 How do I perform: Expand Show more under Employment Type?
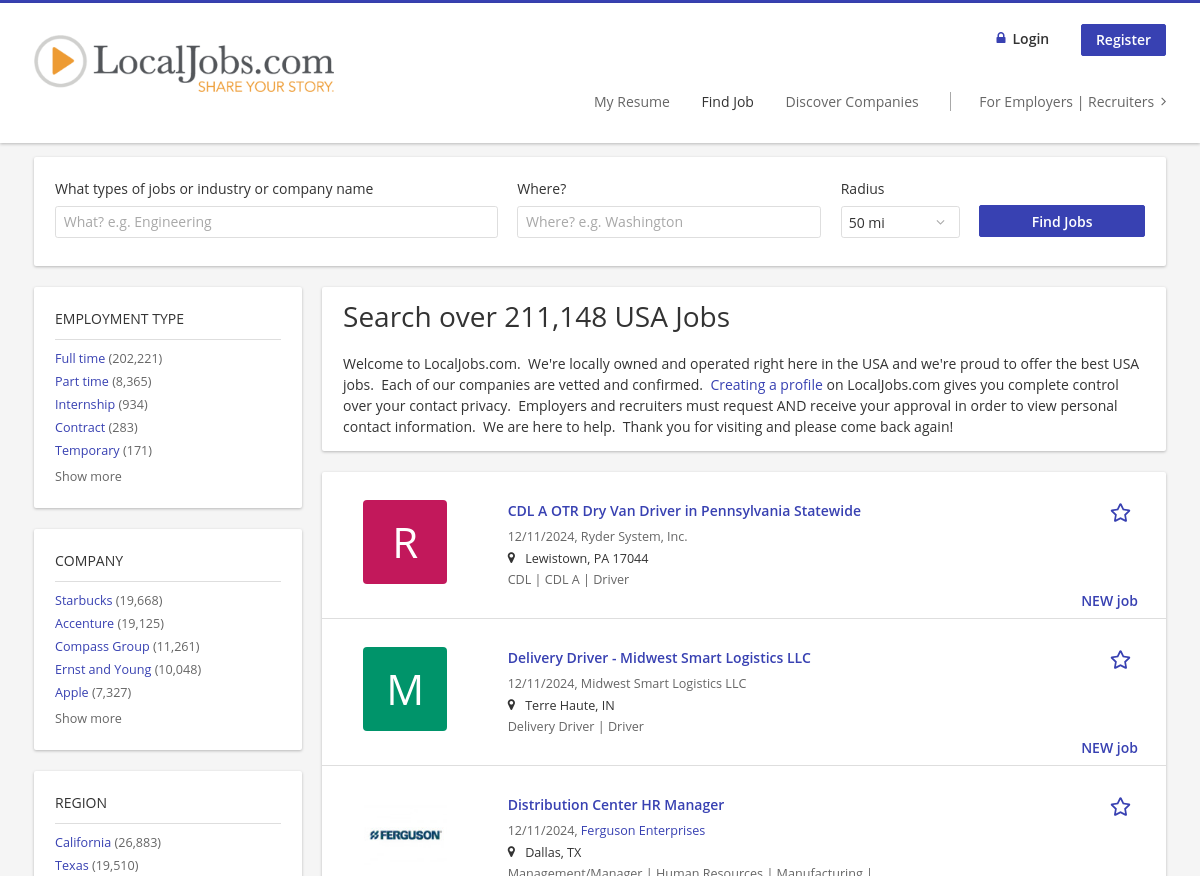click(x=88, y=476)
